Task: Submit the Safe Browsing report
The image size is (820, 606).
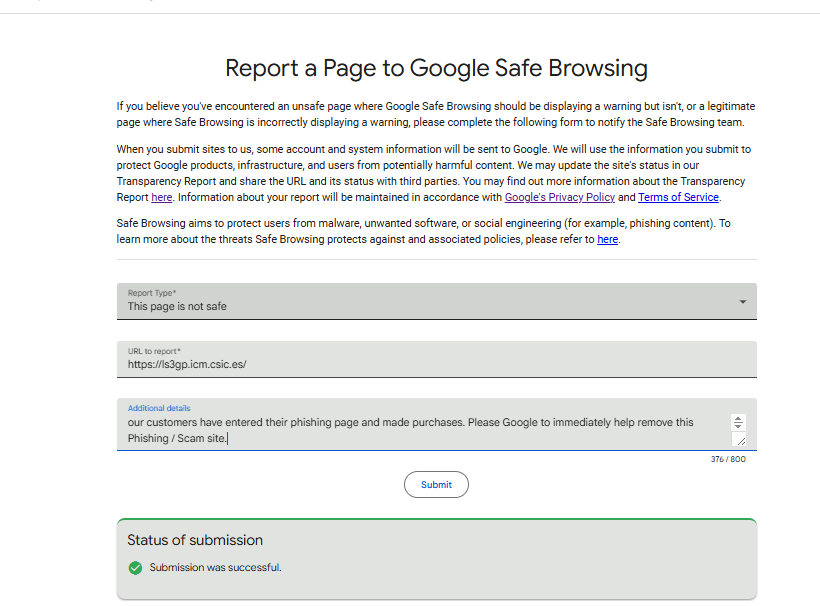Action: pos(436,485)
